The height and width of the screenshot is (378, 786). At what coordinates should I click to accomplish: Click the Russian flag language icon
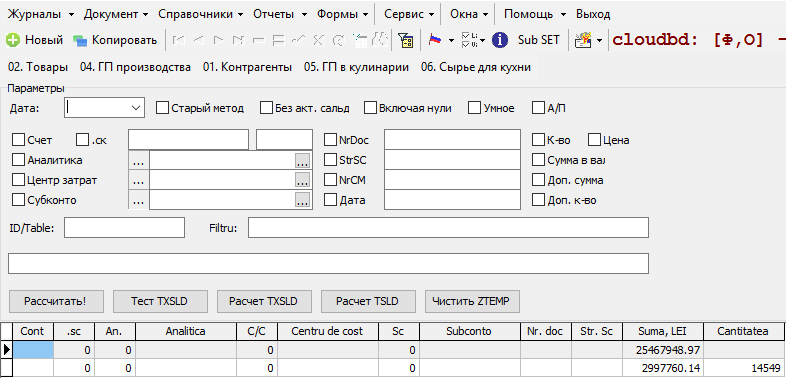(435, 40)
